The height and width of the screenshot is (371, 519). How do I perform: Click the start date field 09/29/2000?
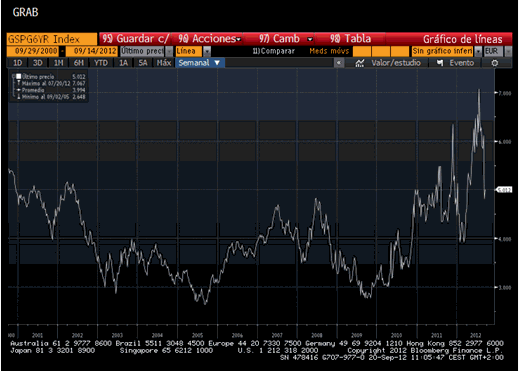(32, 51)
